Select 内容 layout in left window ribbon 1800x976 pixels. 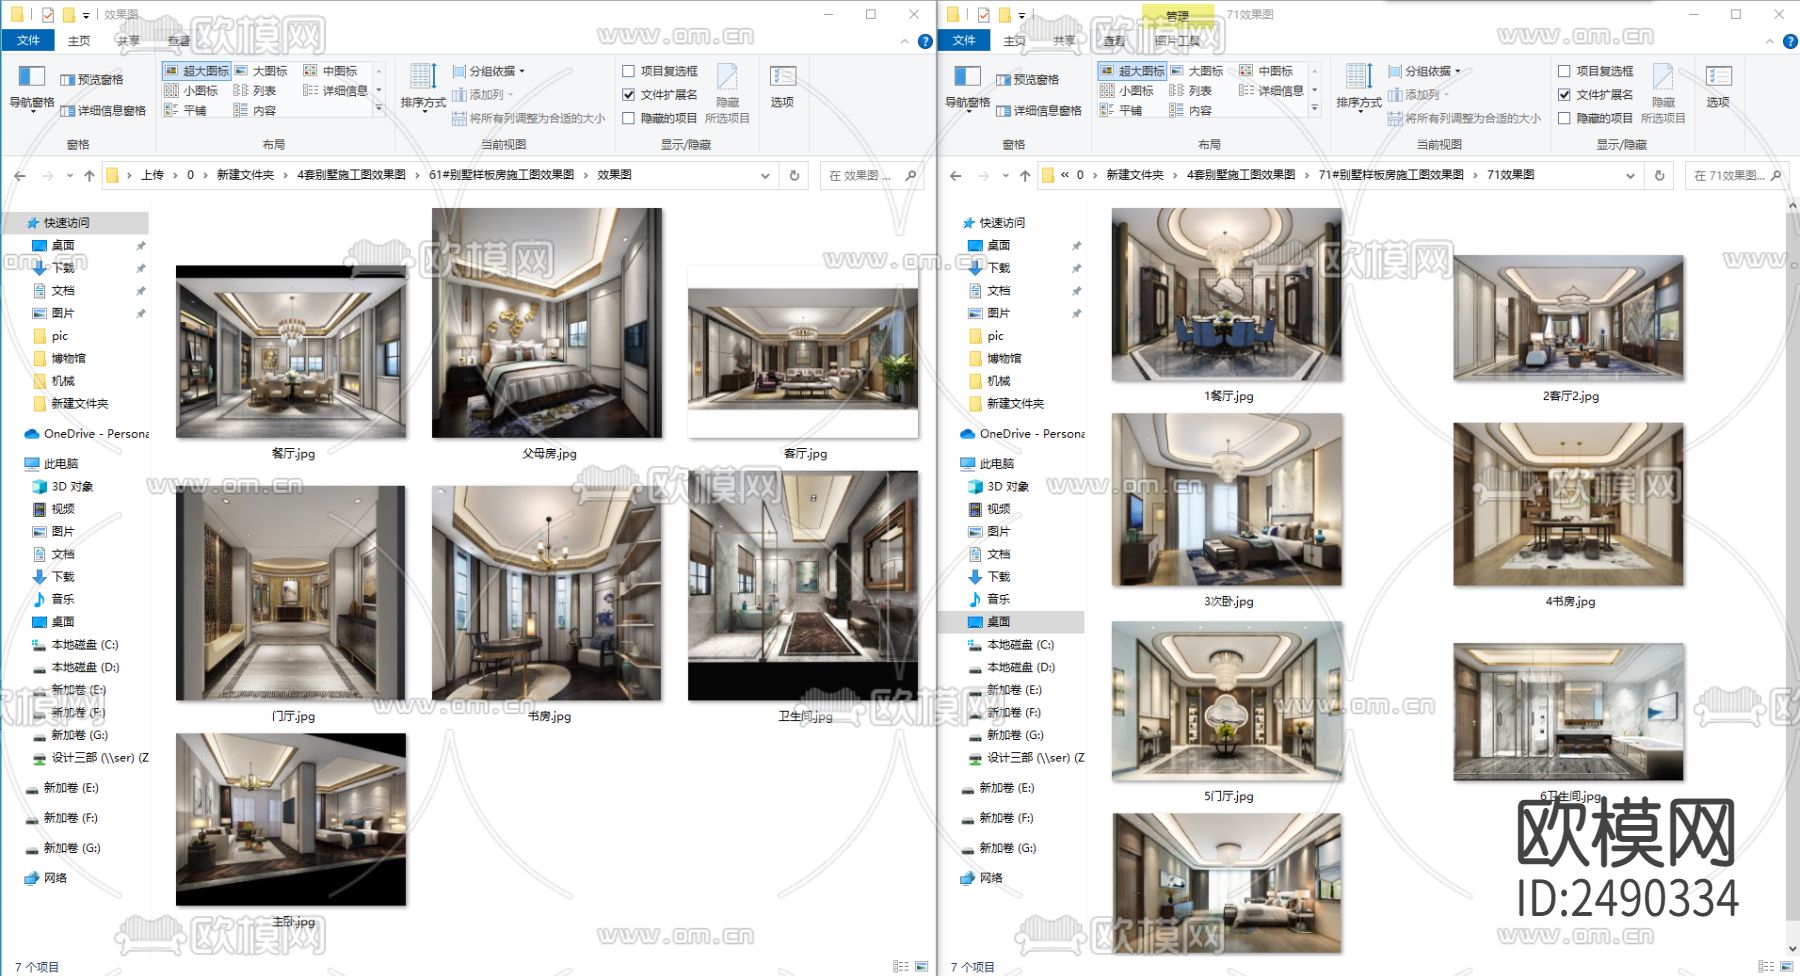click(255, 111)
